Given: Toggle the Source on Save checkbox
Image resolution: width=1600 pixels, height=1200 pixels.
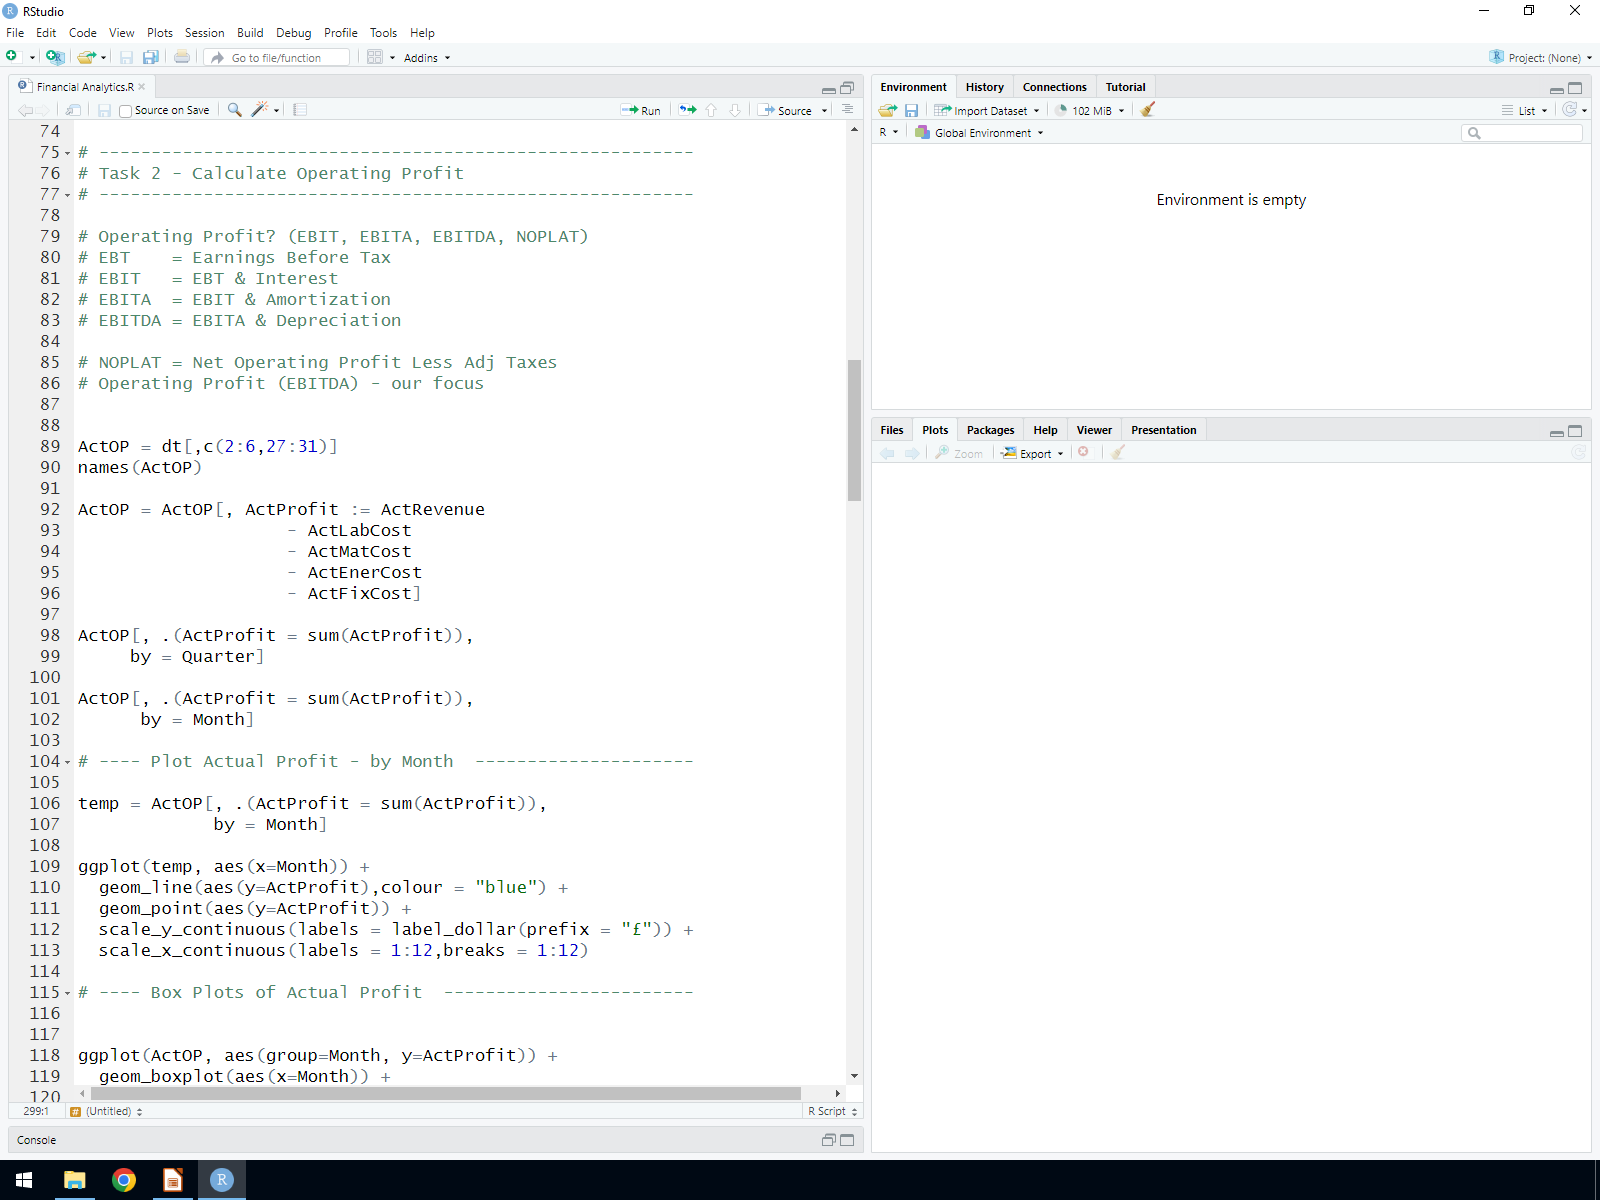Looking at the screenshot, I should click(x=126, y=111).
